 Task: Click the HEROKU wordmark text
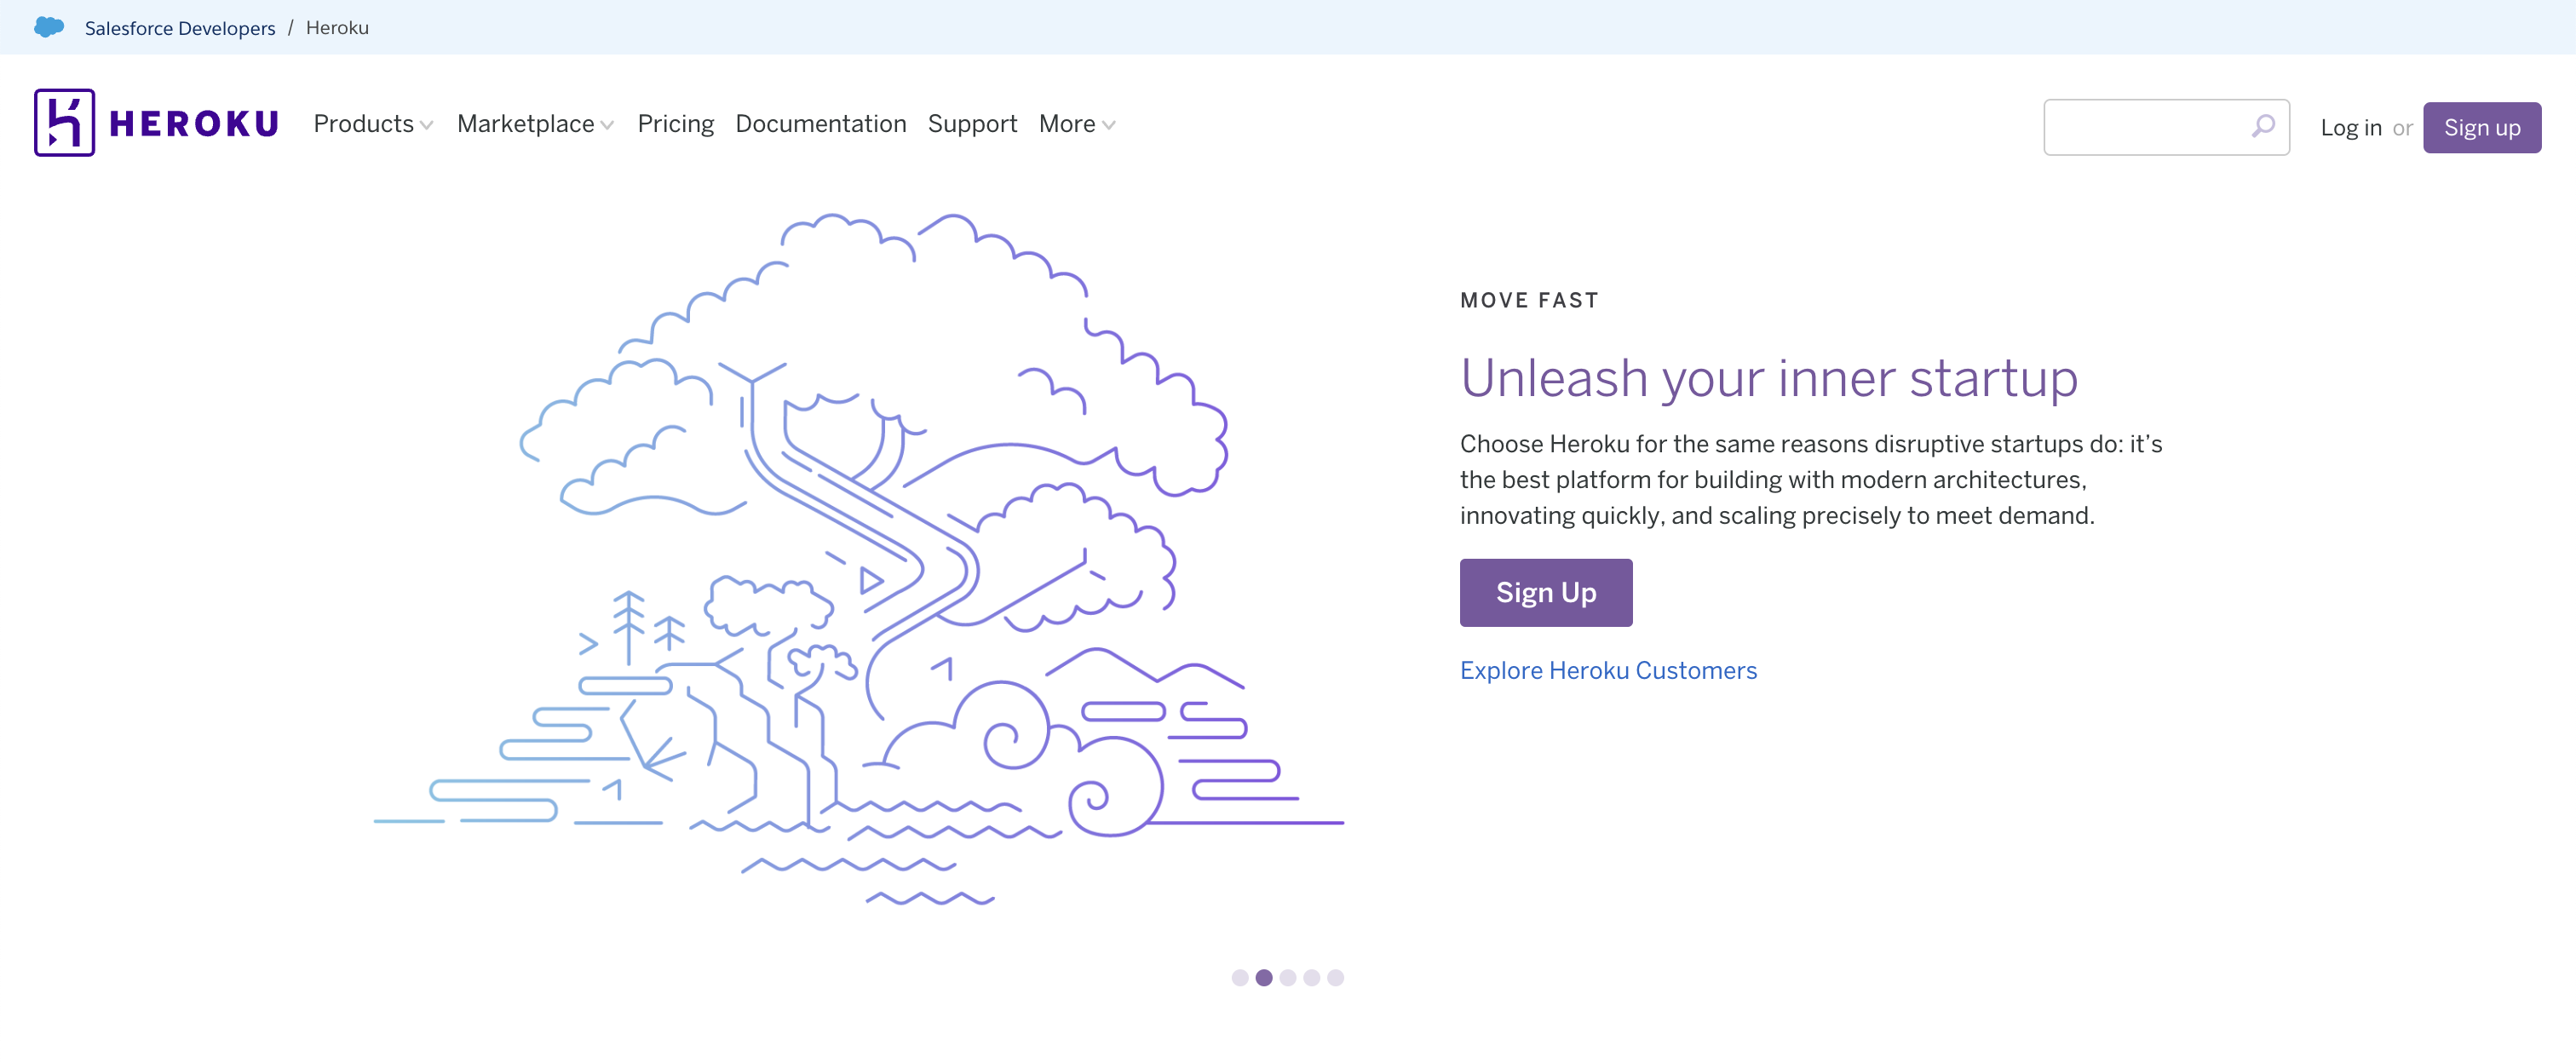pos(194,124)
